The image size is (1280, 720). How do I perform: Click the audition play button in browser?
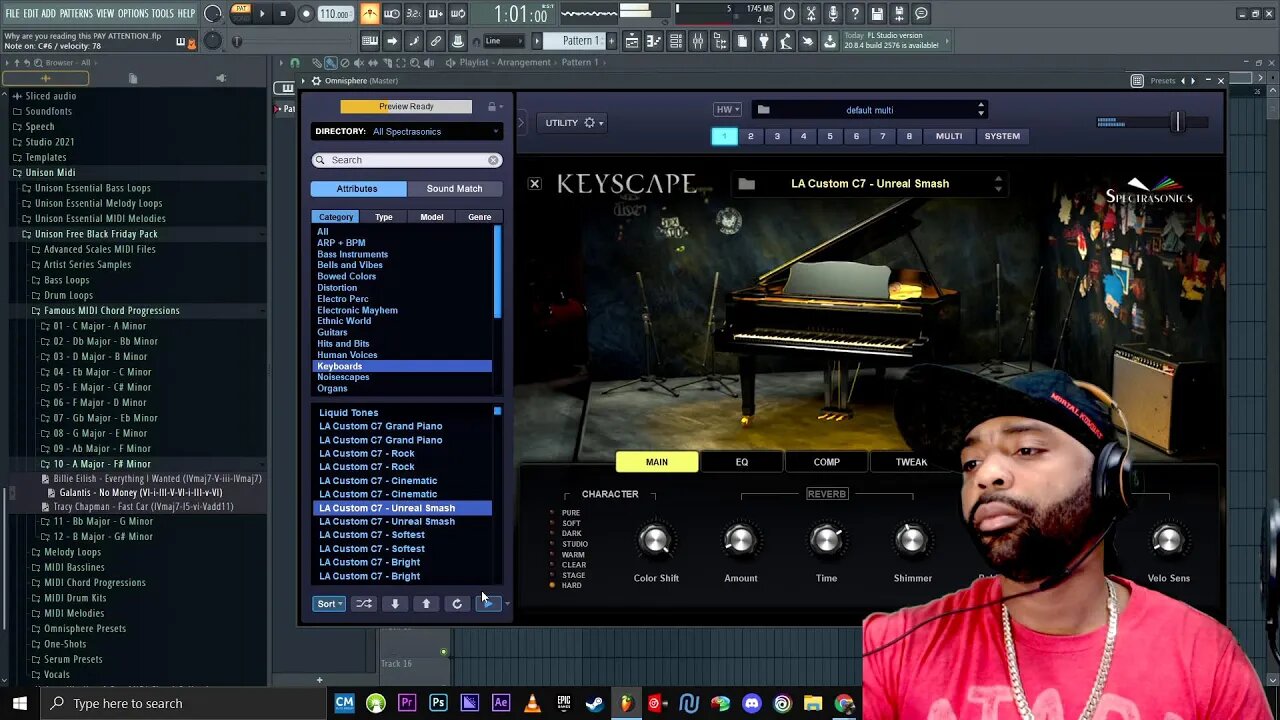point(487,604)
